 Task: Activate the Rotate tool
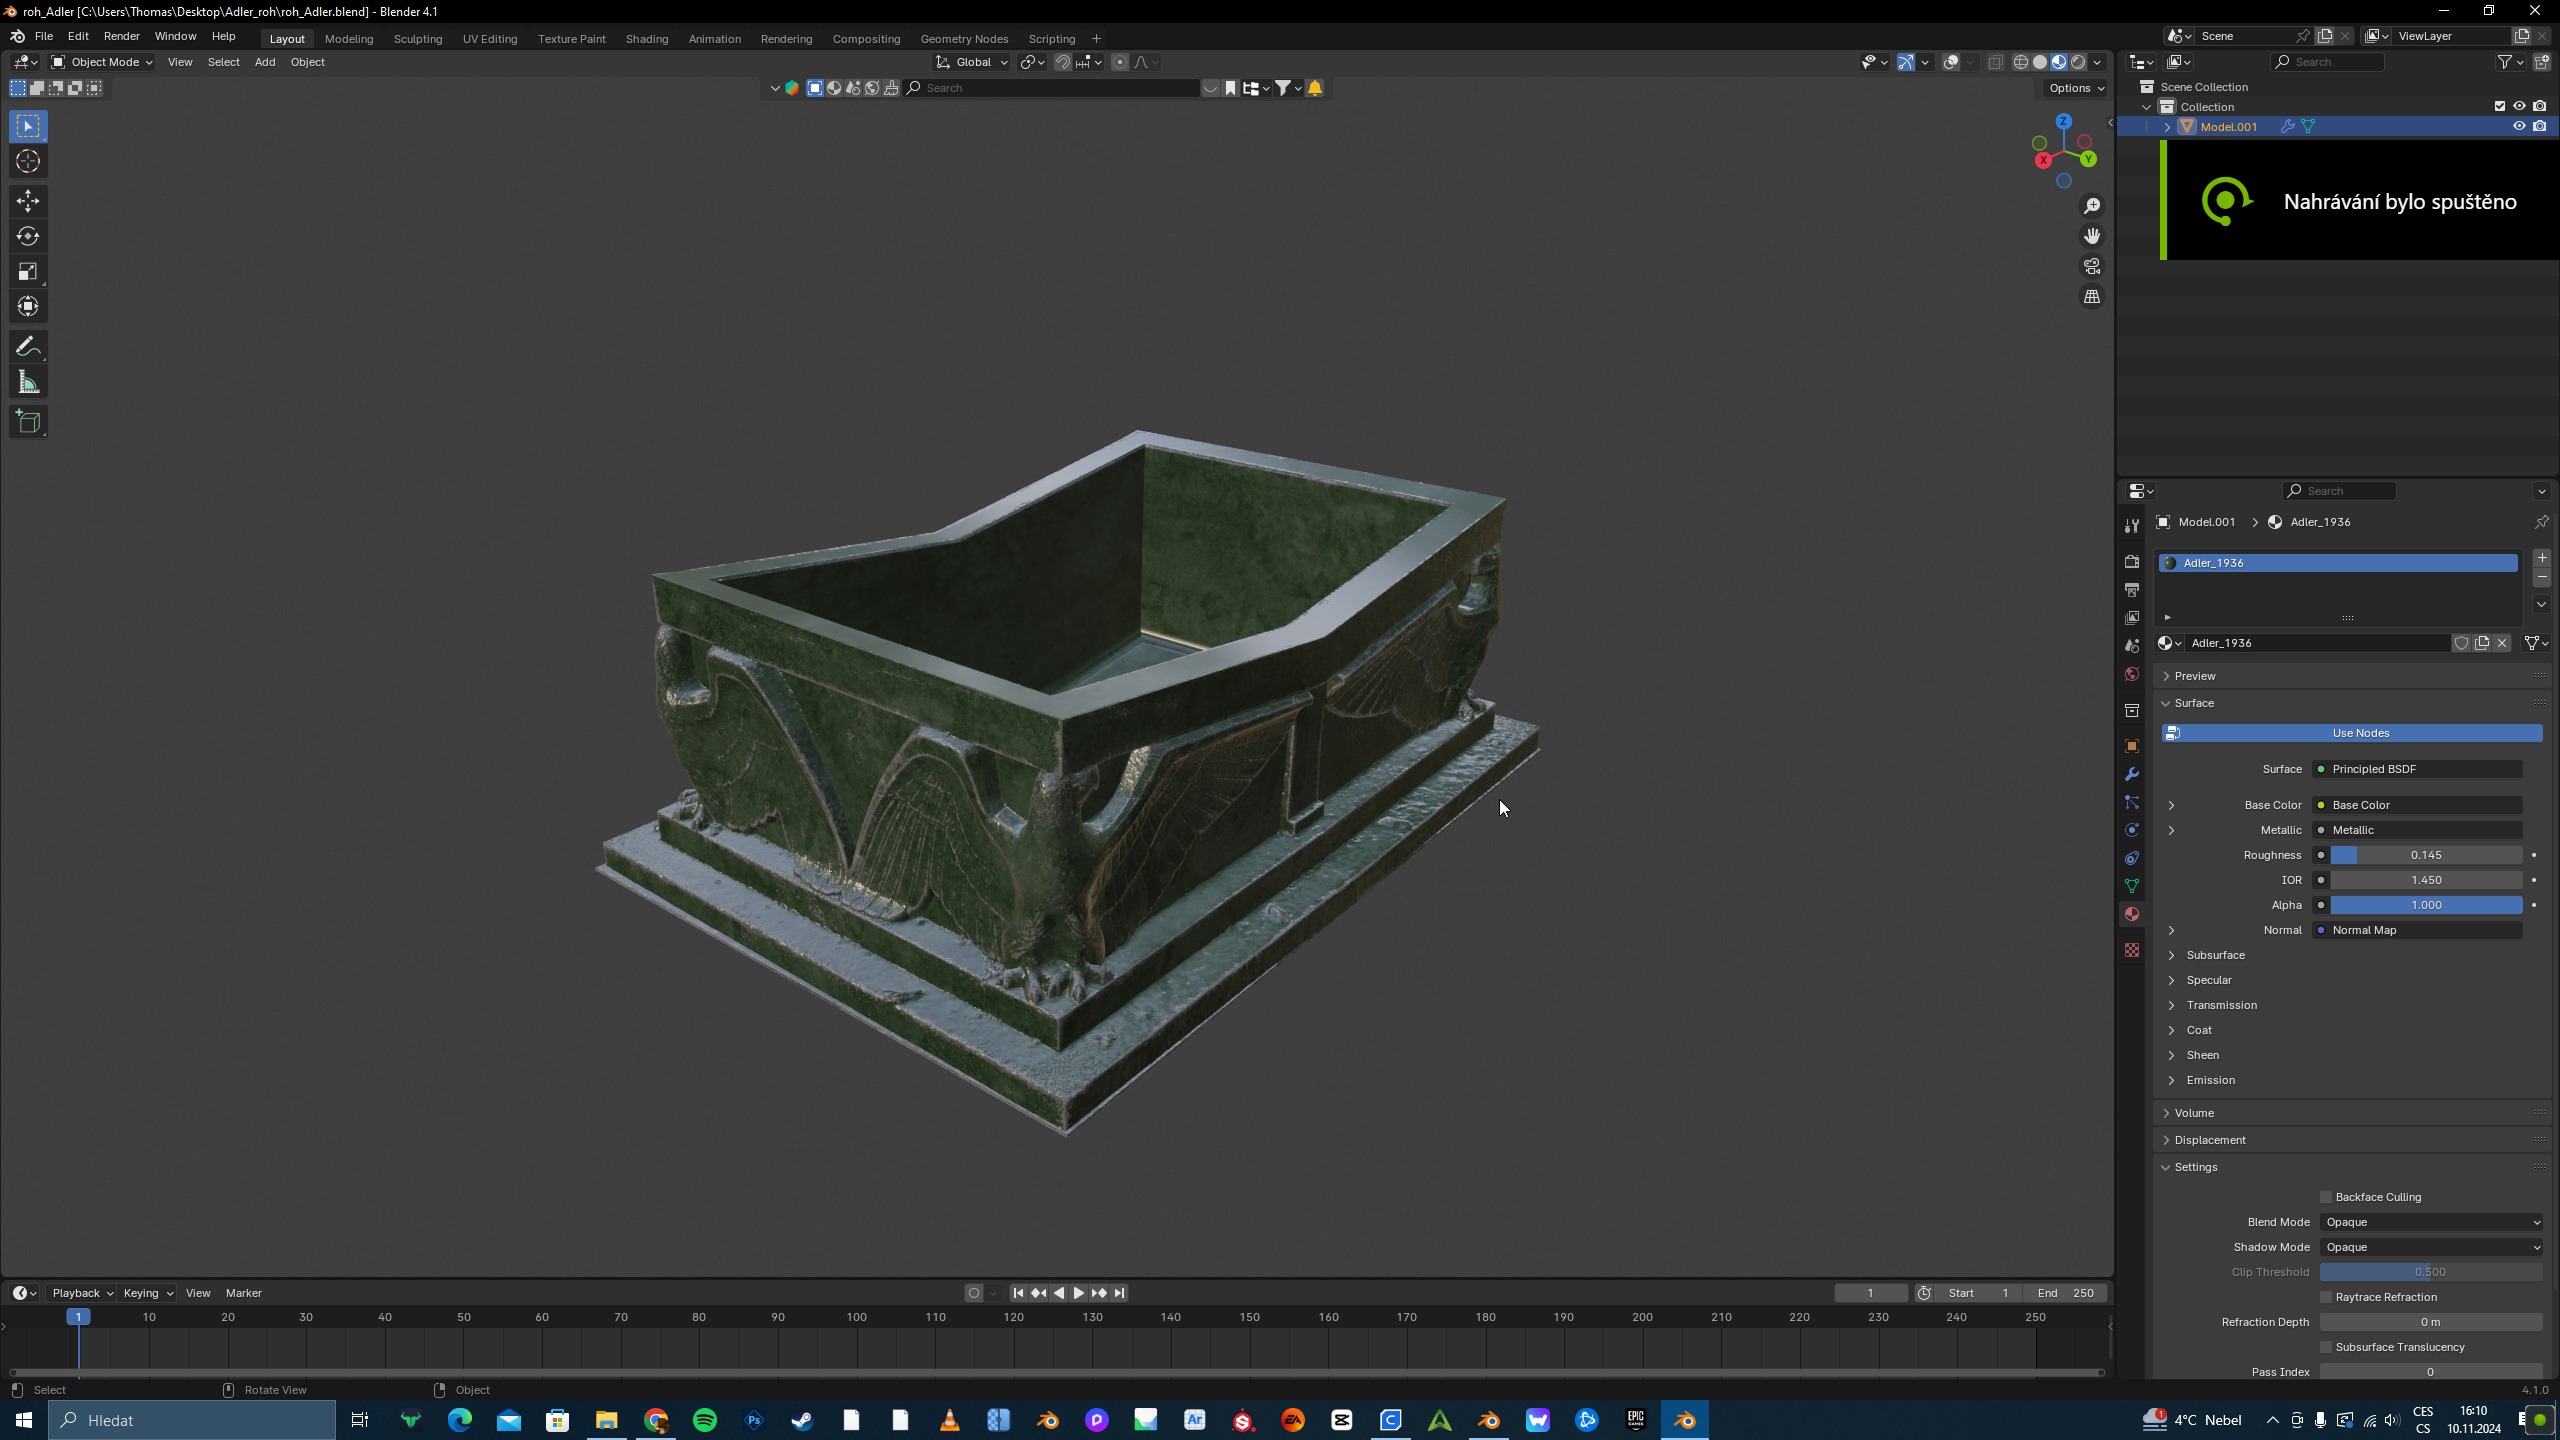coord(28,236)
